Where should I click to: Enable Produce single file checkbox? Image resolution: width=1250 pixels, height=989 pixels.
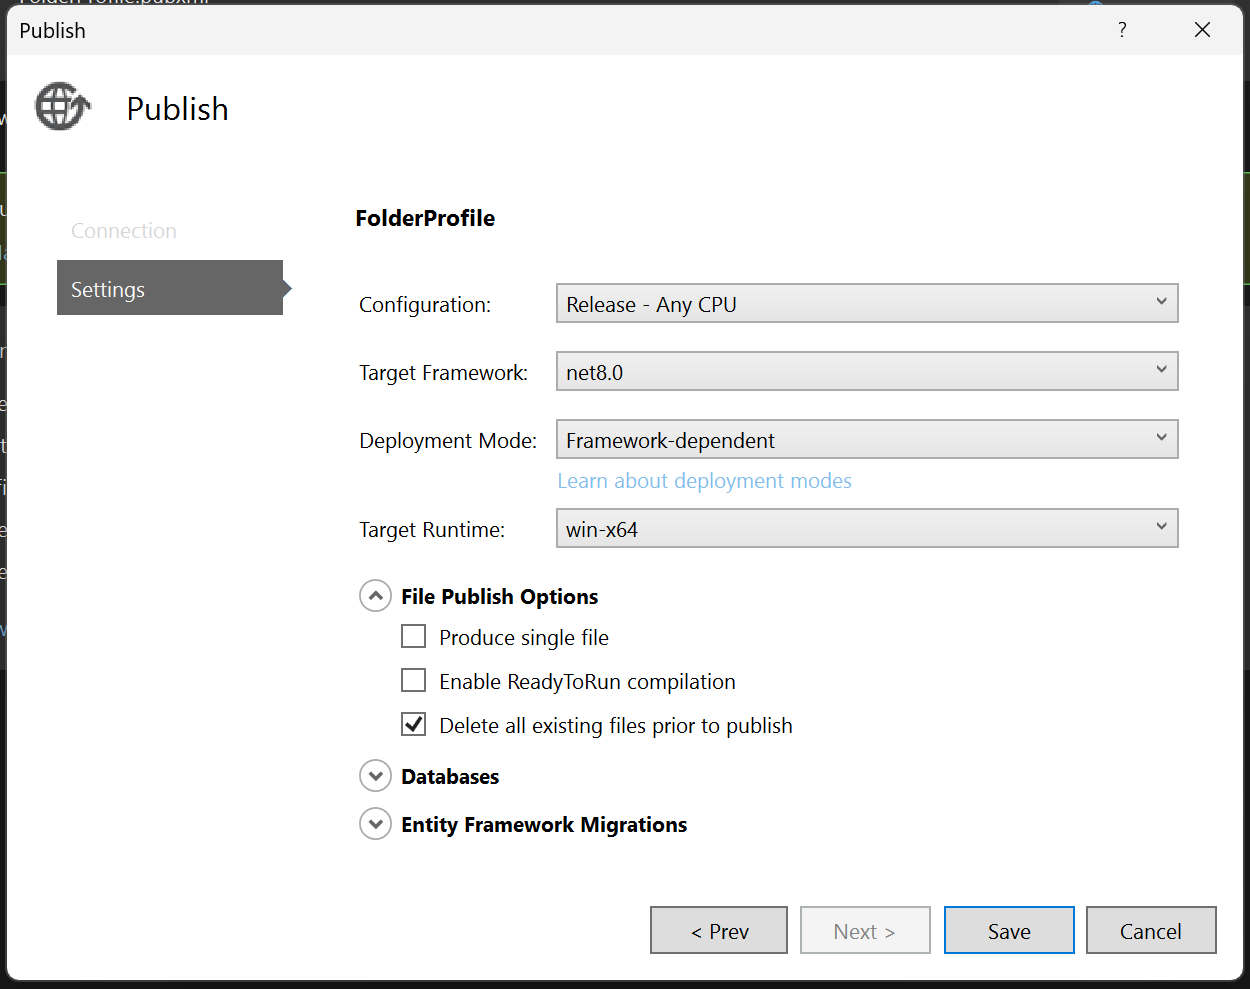(x=413, y=636)
